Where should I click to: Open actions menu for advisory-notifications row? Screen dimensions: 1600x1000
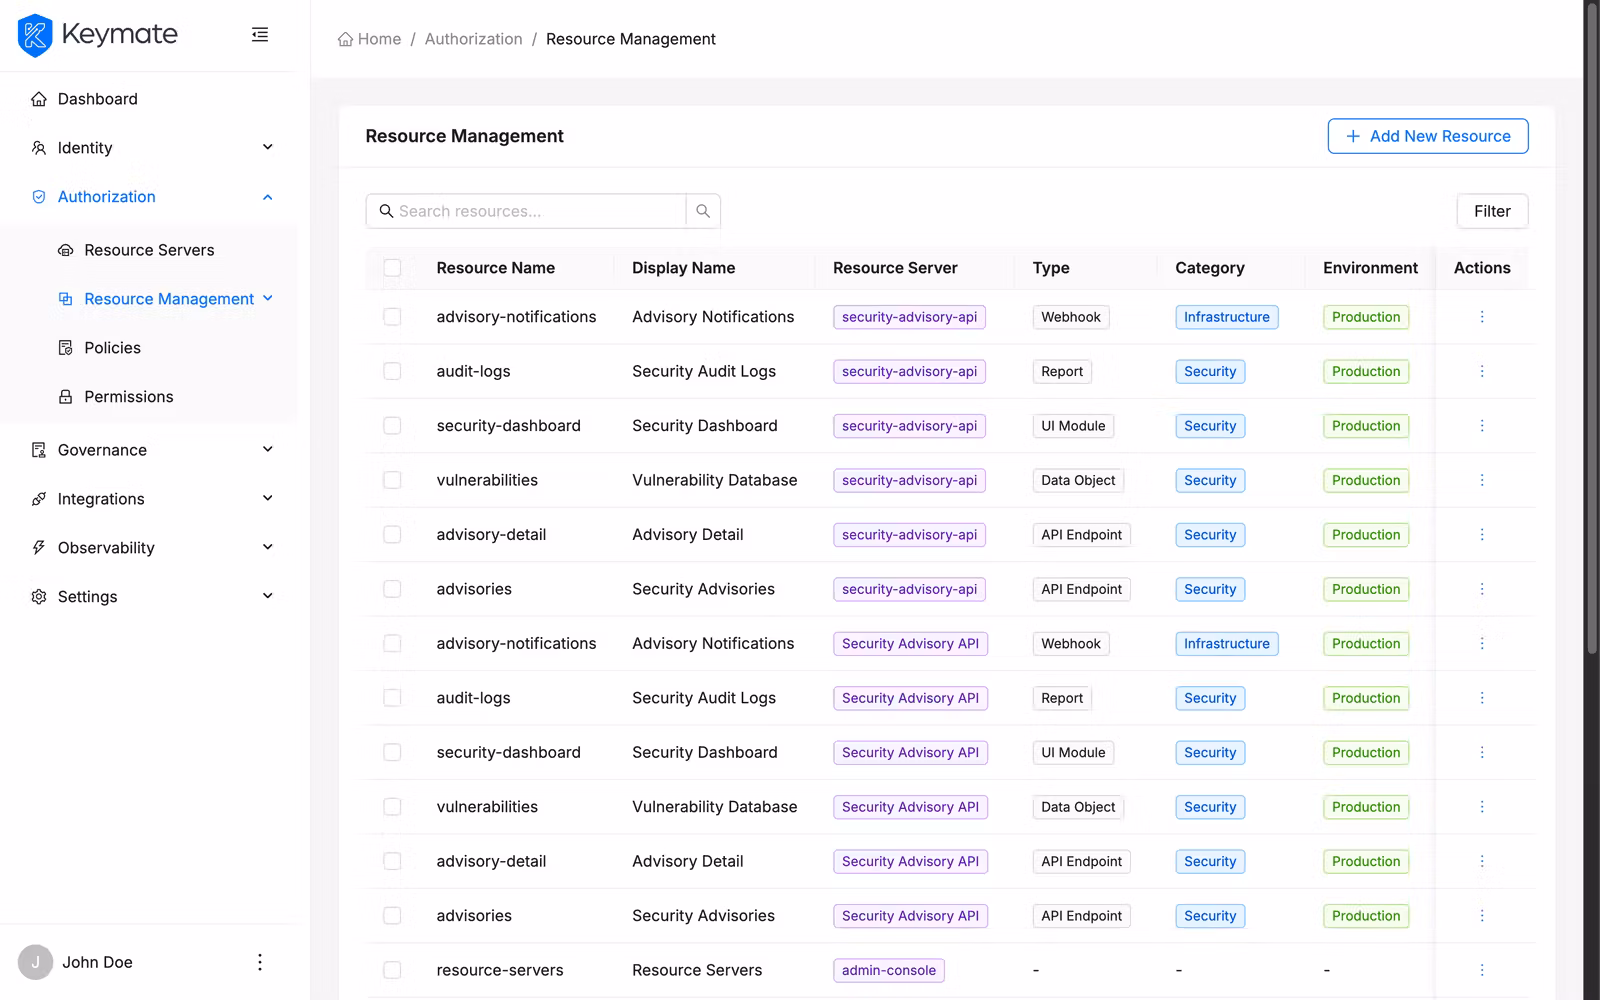[x=1482, y=317]
